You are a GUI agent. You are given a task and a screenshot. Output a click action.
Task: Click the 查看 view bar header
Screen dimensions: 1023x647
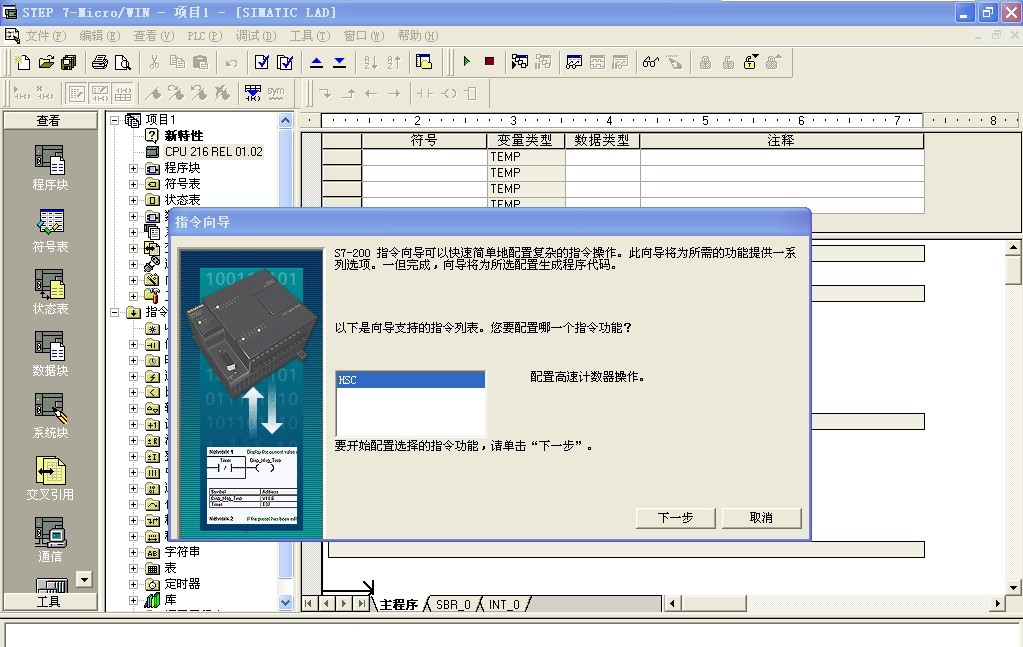tap(50, 121)
